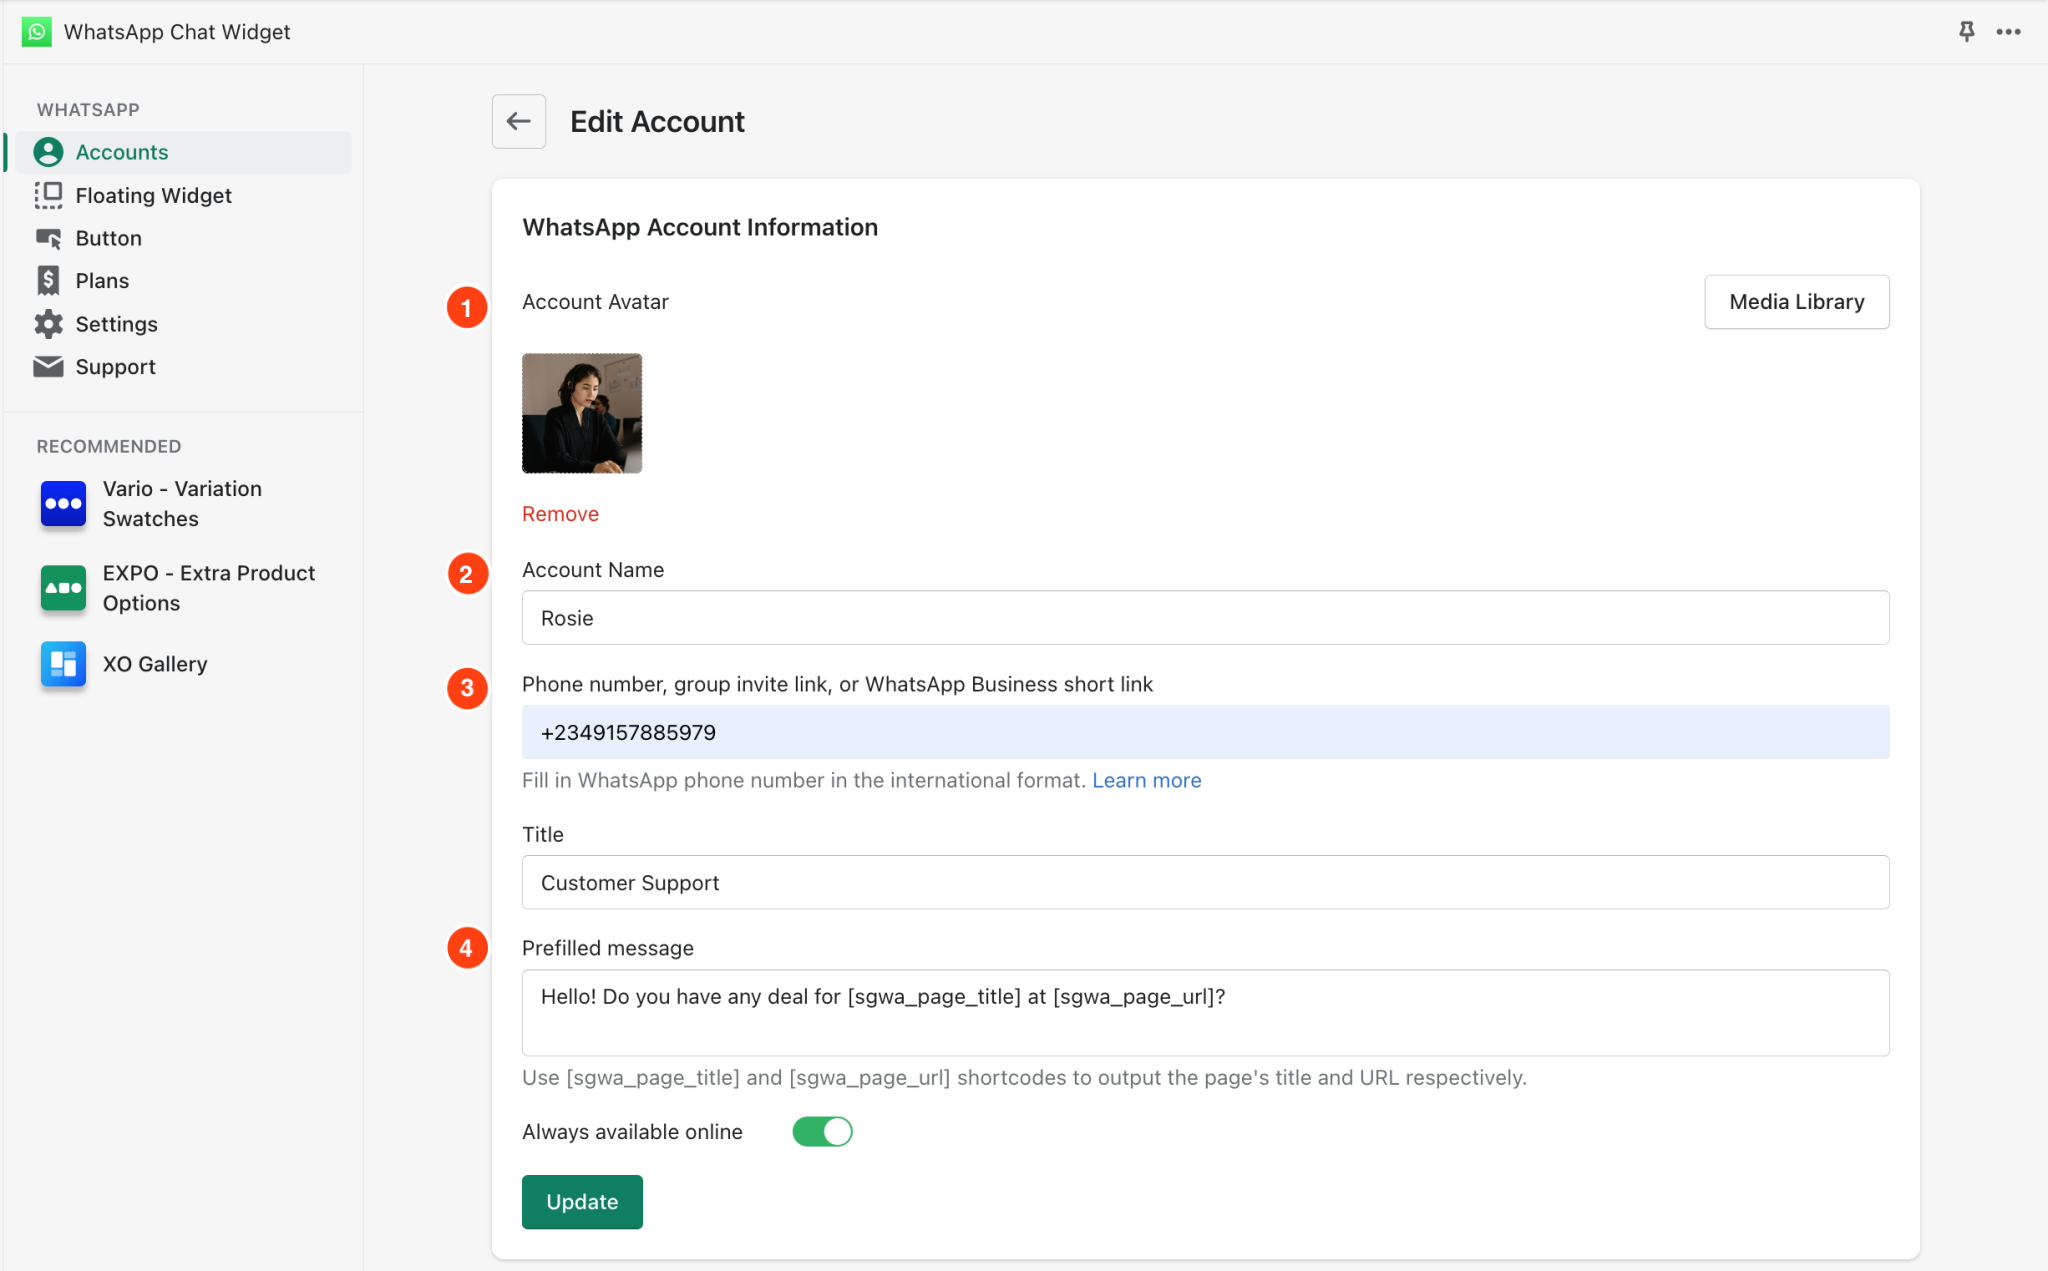The height and width of the screenshot is (1271, 2048).
Task: Click the XO Gallery app icon
Action: (63, 664)
